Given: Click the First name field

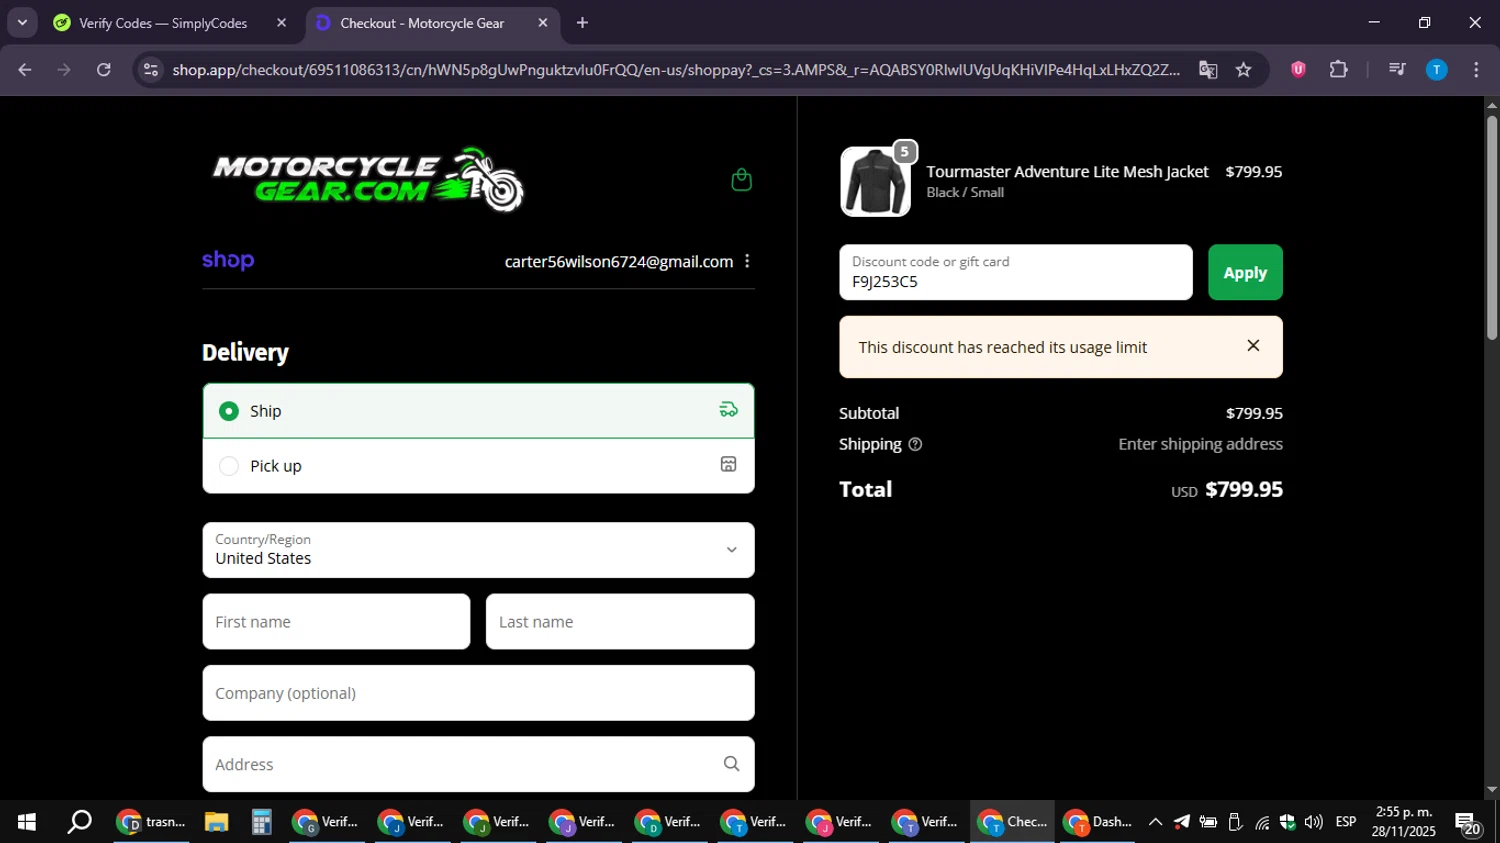Looking at the screenshot, I should point(336,622).
